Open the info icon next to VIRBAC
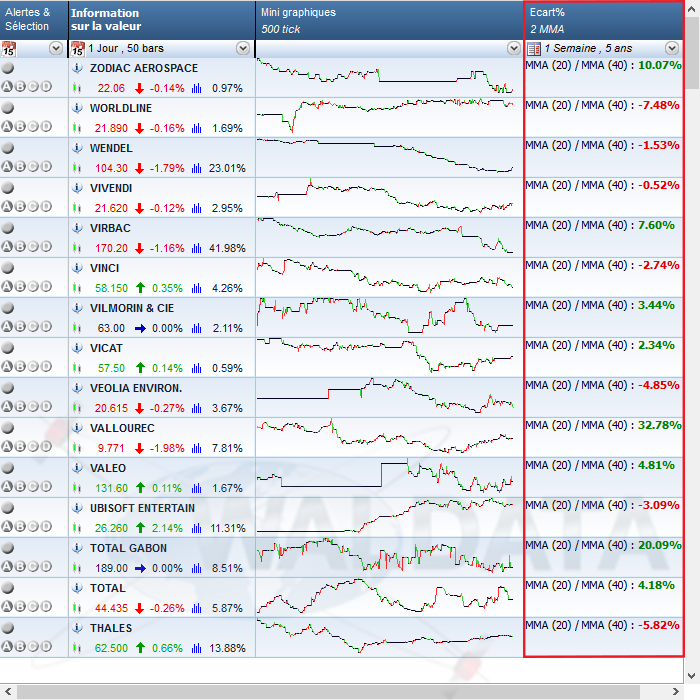 pyautogui.click(x=77, y=228)
